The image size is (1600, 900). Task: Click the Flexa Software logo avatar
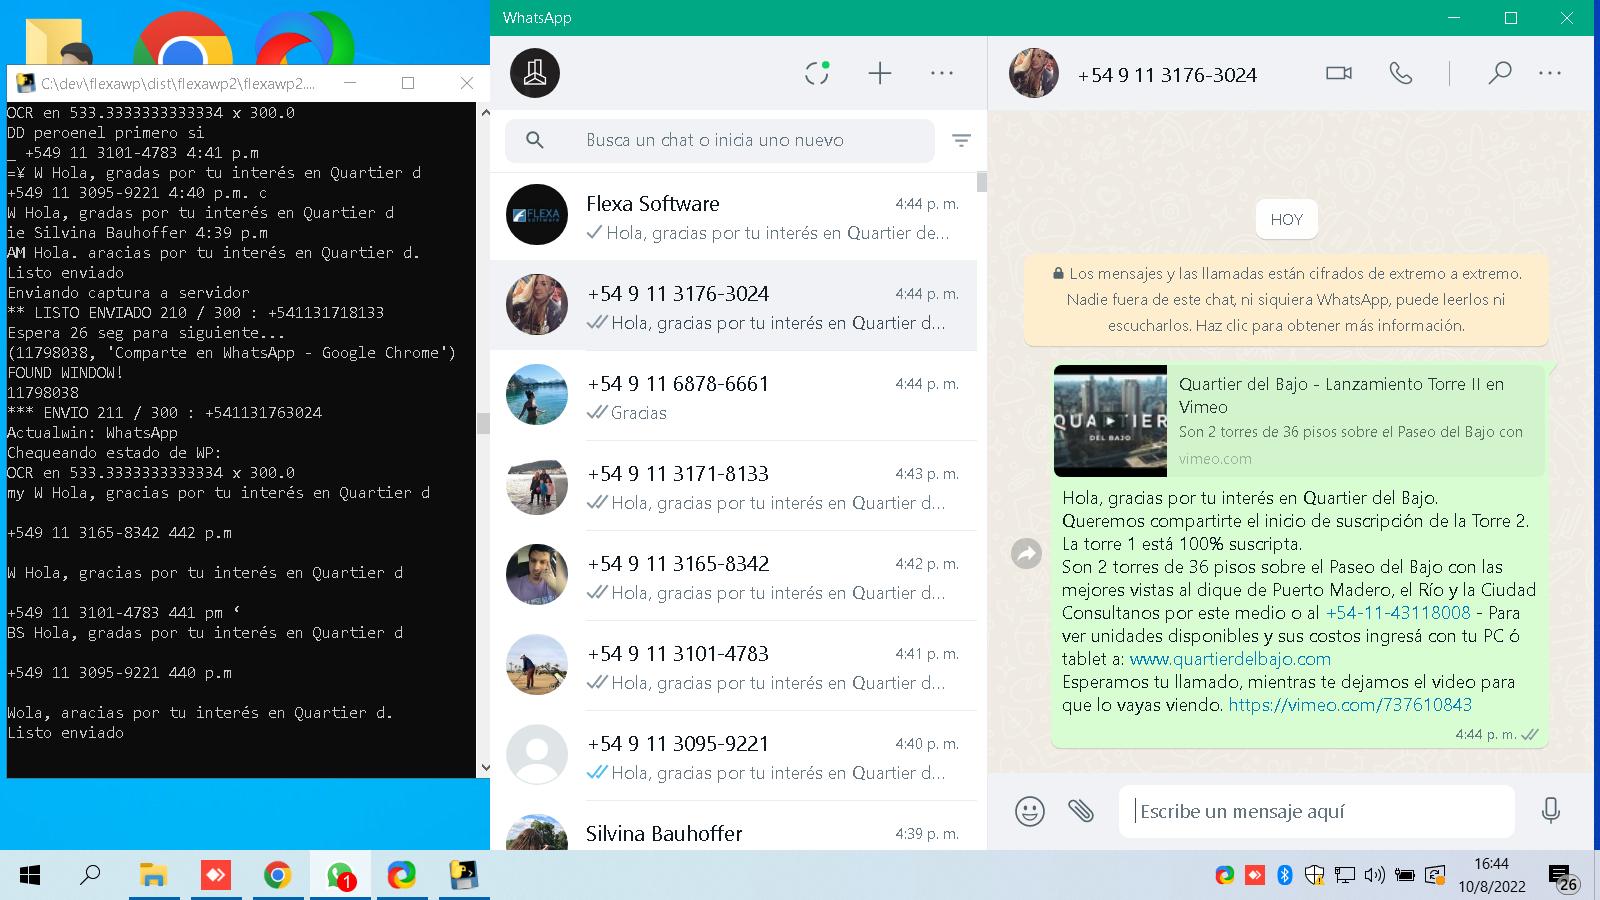[x=537, y=215]
